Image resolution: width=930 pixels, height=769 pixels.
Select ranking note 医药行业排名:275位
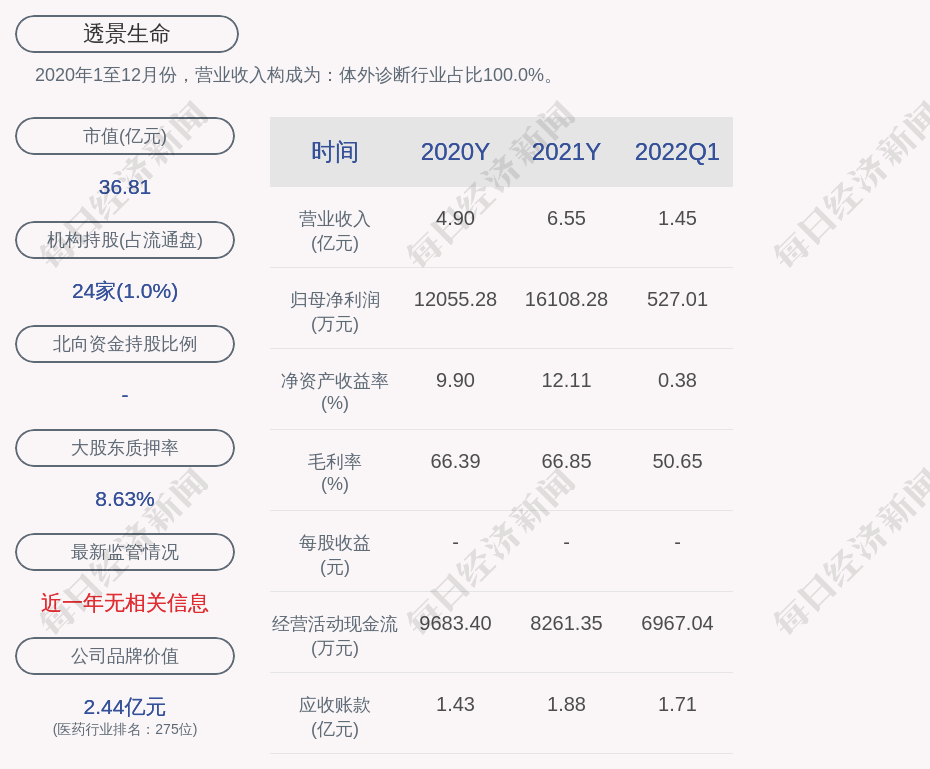coord(125,729)
